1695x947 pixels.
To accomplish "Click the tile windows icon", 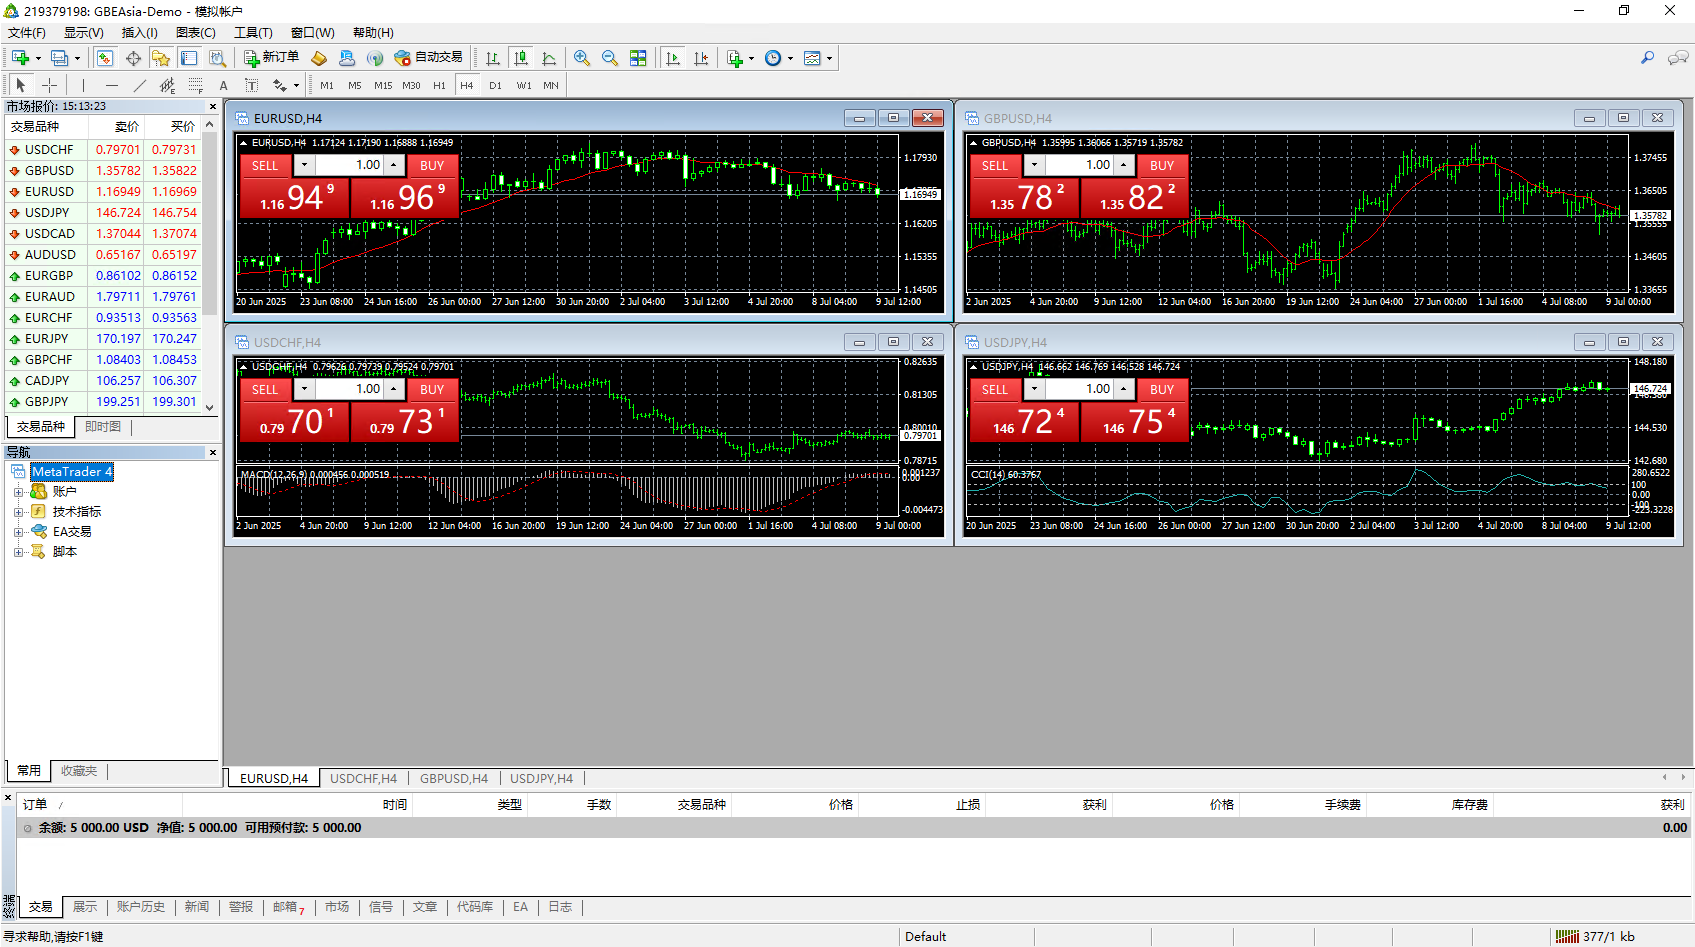I will click(638, 58).
